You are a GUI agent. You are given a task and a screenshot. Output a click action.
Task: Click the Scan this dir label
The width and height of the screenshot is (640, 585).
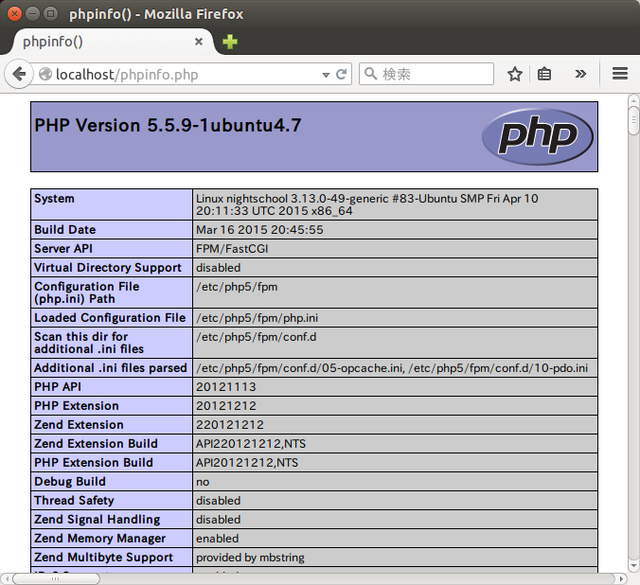click(89, 343)
